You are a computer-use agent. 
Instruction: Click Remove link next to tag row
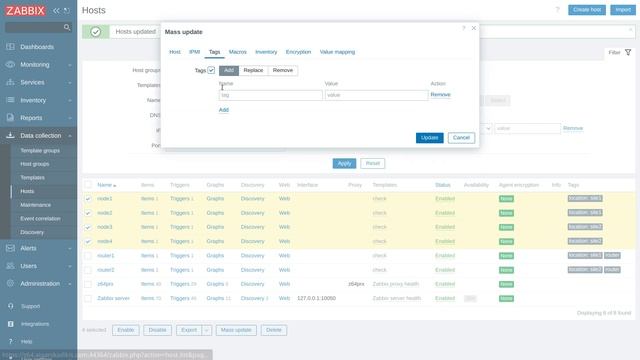[x=440, y=95]
